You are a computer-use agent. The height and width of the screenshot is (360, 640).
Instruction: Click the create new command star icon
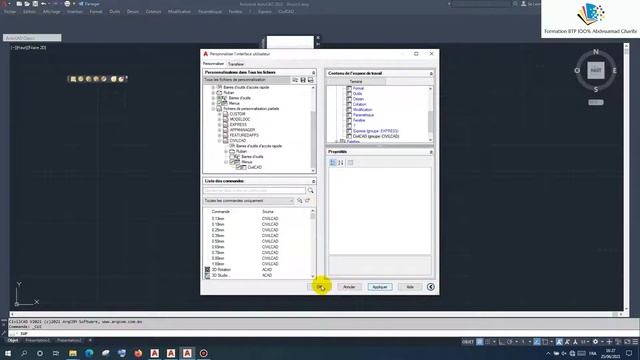point(307,201)
